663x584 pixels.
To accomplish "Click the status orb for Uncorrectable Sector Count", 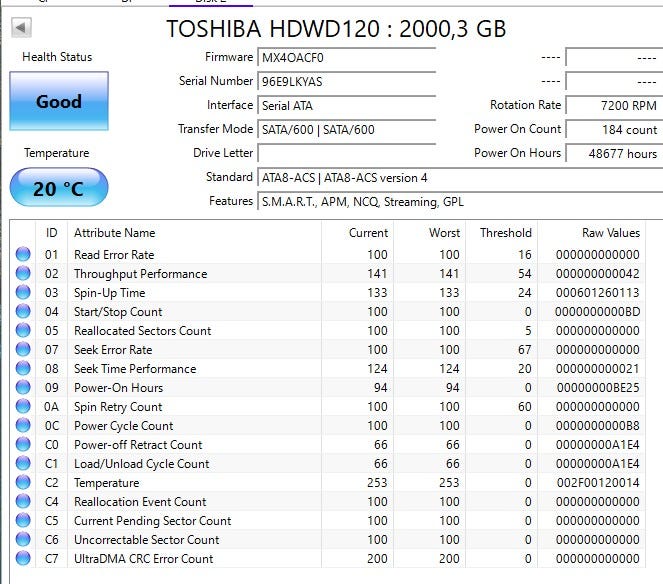I will (23, 539).
